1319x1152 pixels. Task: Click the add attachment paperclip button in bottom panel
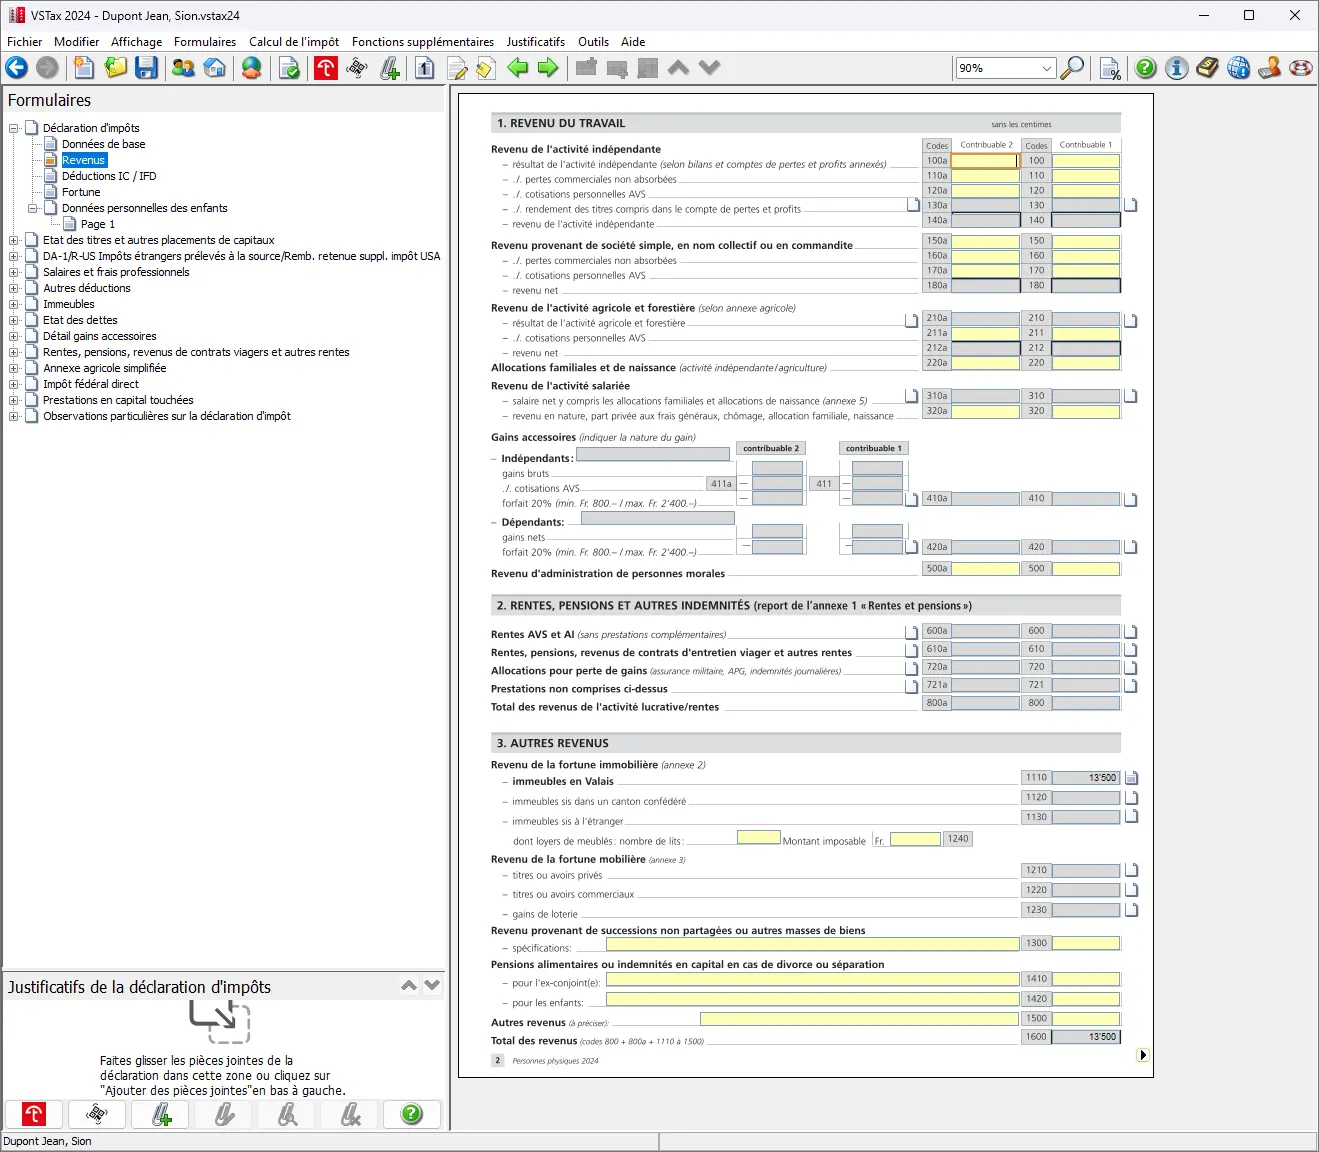[161, 1114]
